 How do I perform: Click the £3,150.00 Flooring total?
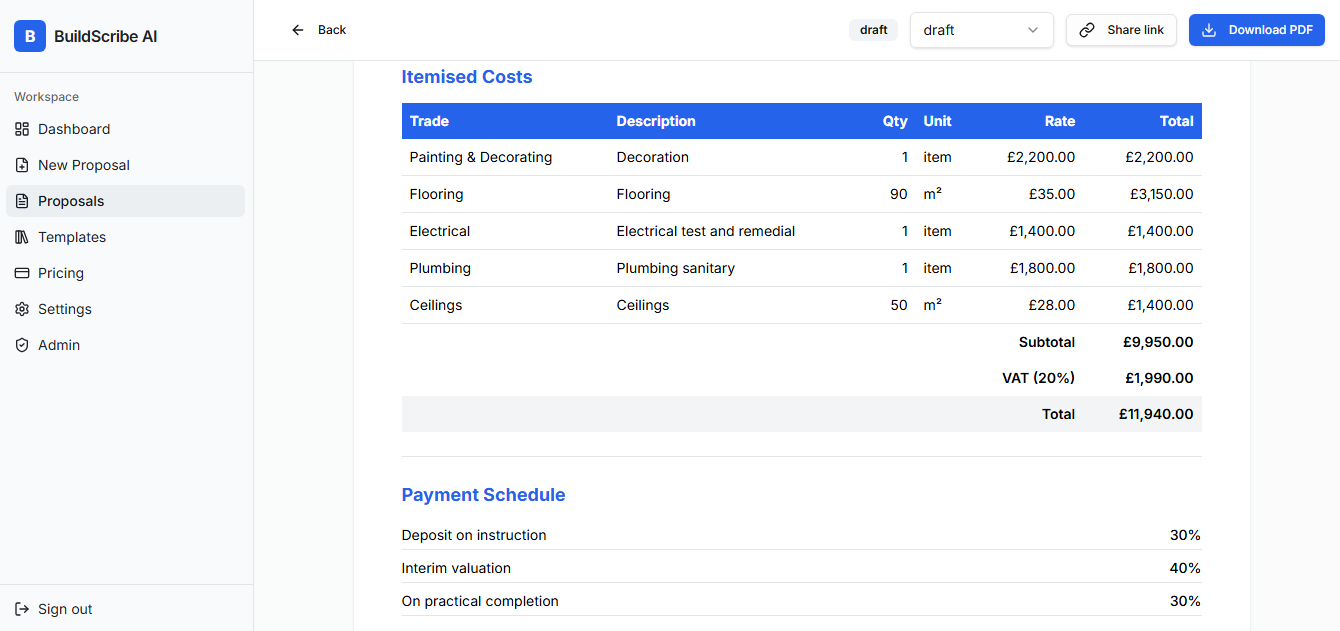tap(1161, 194)
